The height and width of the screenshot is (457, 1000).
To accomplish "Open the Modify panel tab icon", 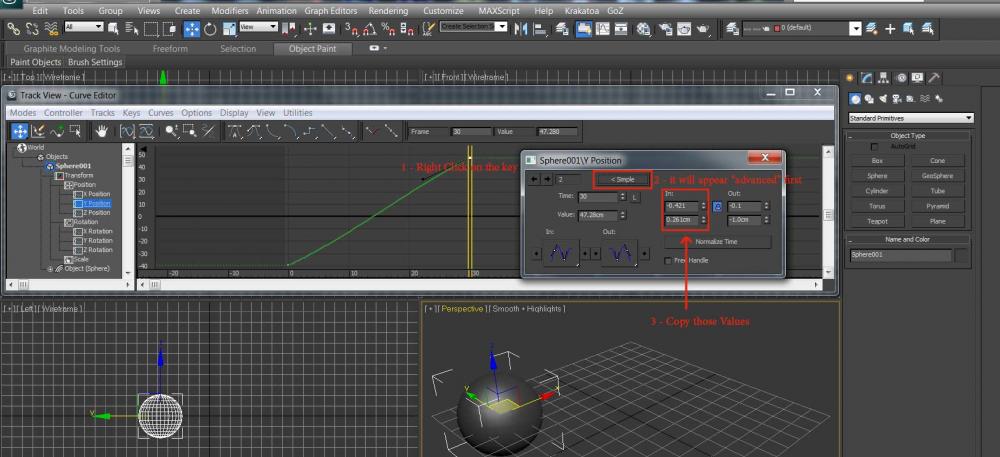I will coord(868,78).
